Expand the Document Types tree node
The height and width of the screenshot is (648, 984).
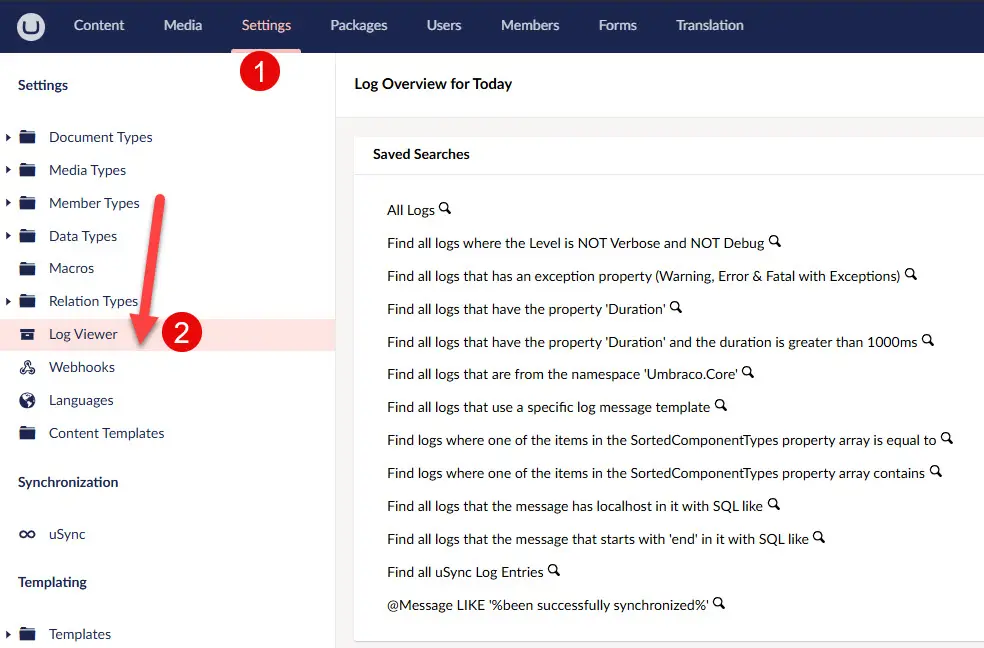coord(9,137)
